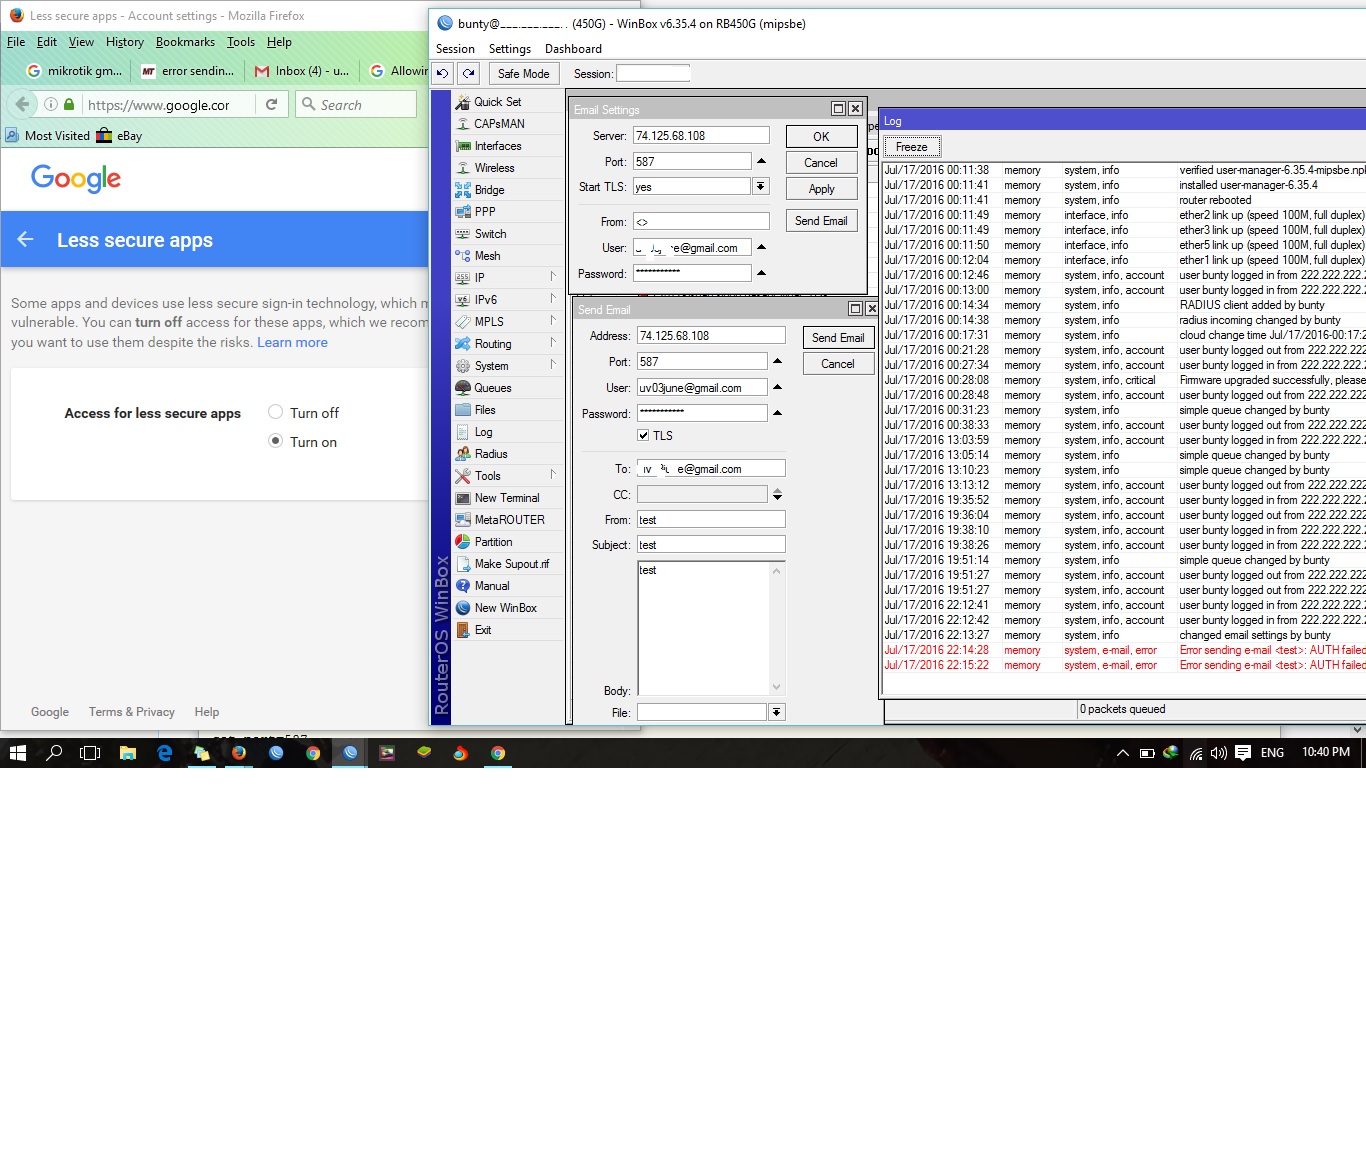Open Dashboard menu in WinBox
Viewport: 1366px width, 1158px height.
[x=573, y=49]
